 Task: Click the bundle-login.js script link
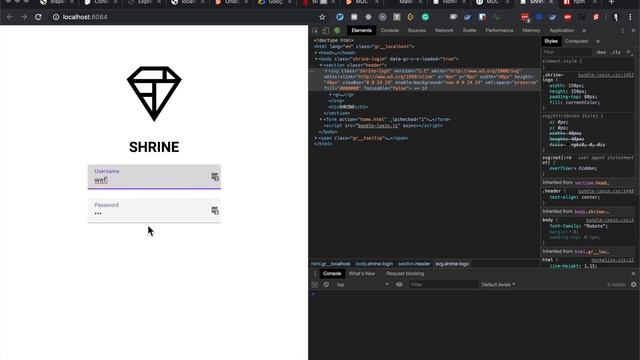tap(378, 126)
